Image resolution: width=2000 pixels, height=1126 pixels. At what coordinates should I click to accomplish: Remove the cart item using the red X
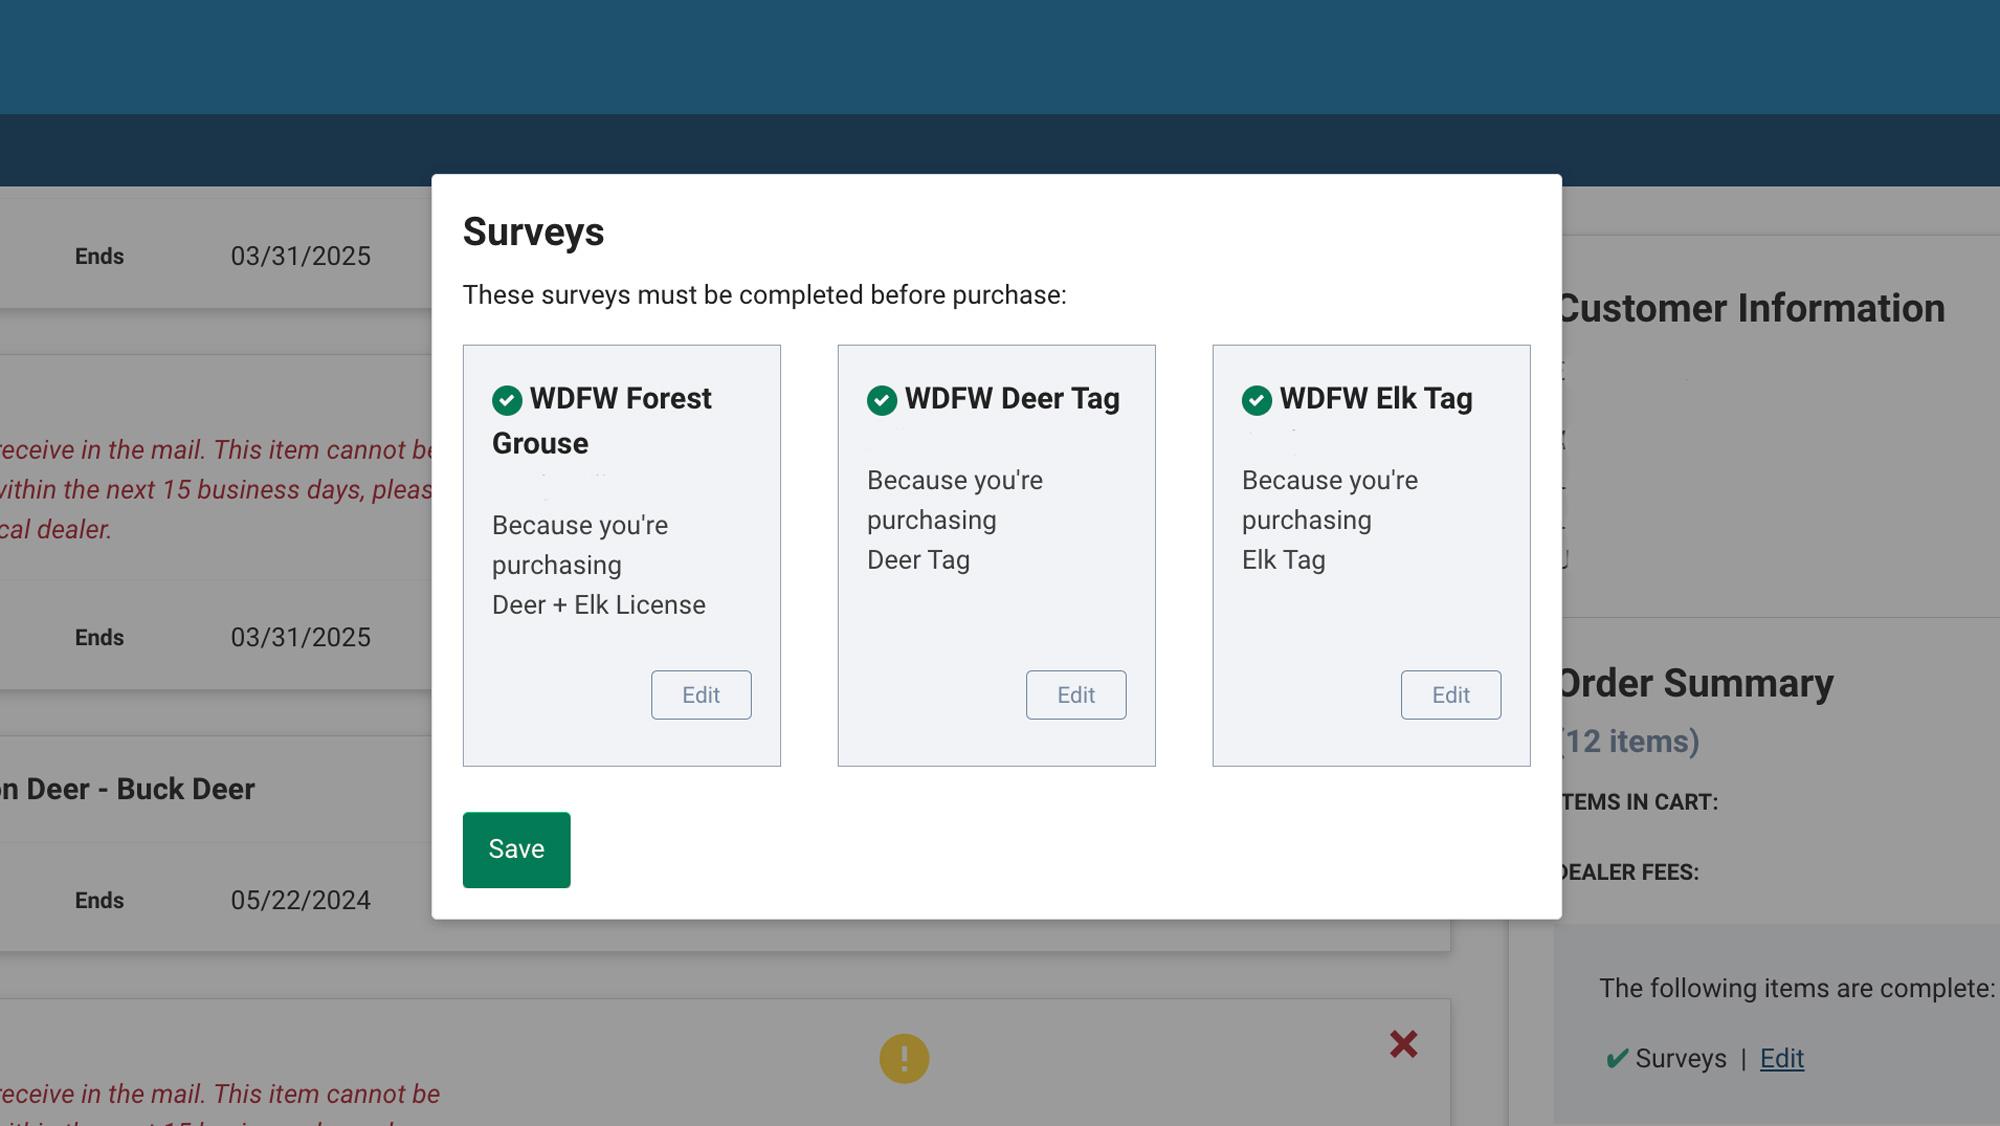[1405, 1043]
